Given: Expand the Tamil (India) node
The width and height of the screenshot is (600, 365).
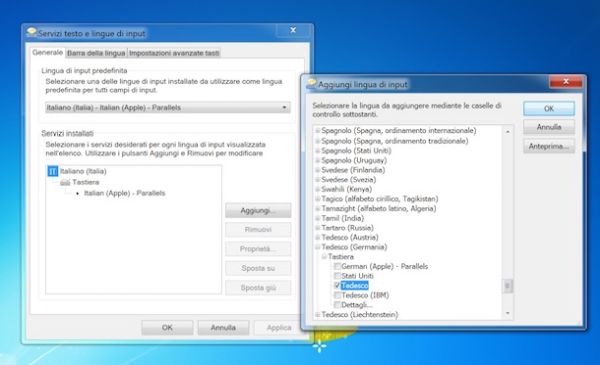Looking at the screenshot, I should pos(317,218).
